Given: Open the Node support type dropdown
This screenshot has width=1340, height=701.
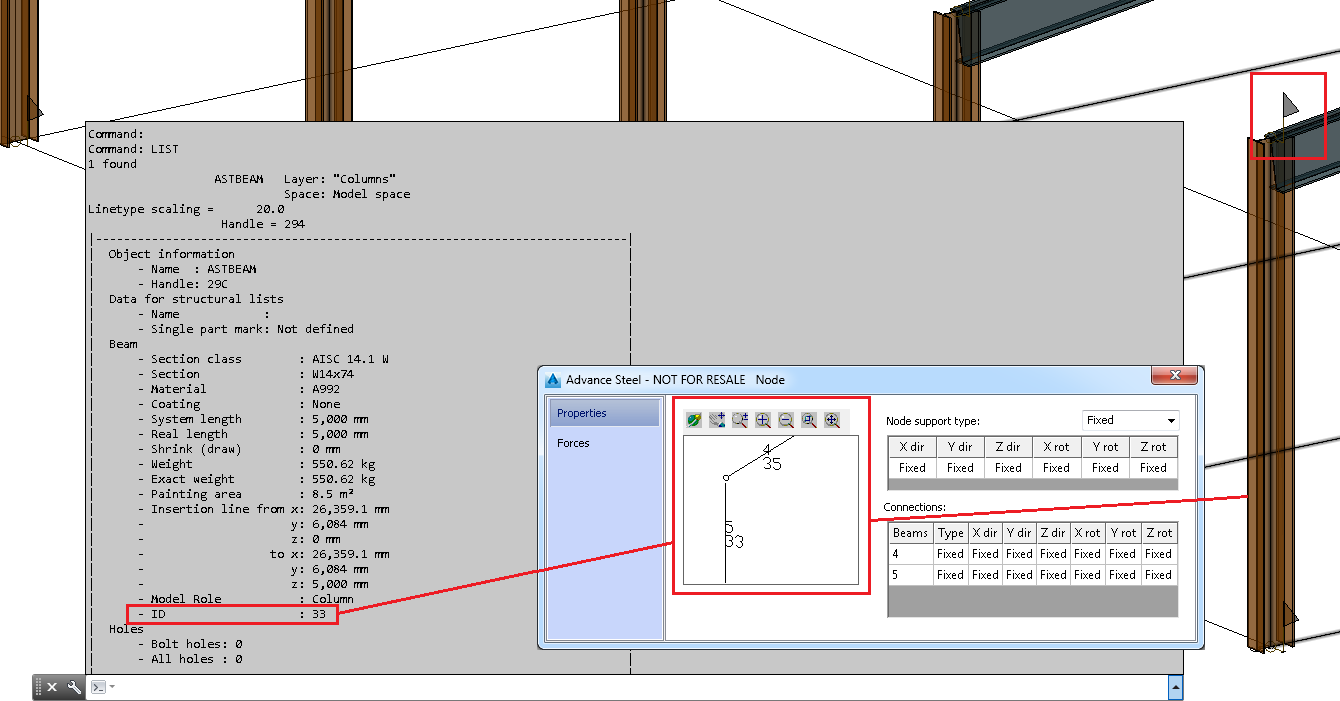Looking at the screenshot, I should [1131, 421].
